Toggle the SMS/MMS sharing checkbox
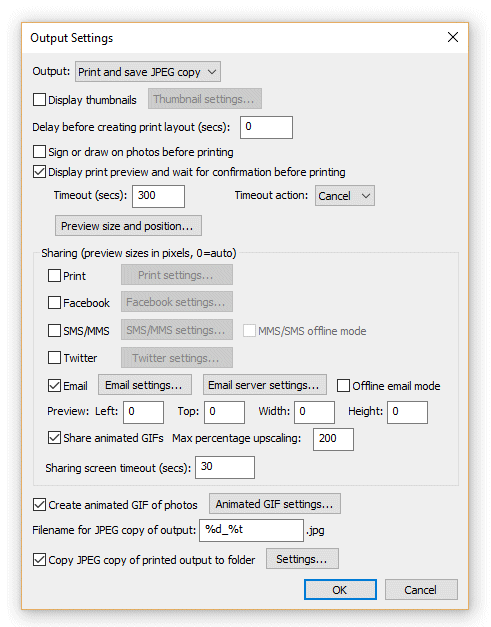The height and width of the screenshot is (627, 491). 54,331
